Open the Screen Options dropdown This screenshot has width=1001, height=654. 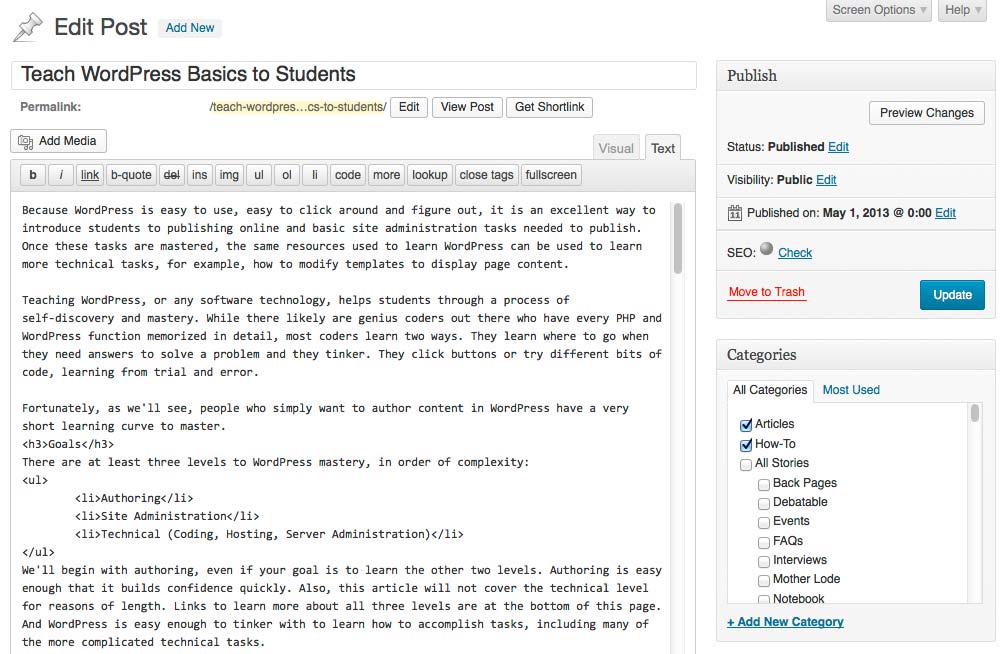coord(879,10)
